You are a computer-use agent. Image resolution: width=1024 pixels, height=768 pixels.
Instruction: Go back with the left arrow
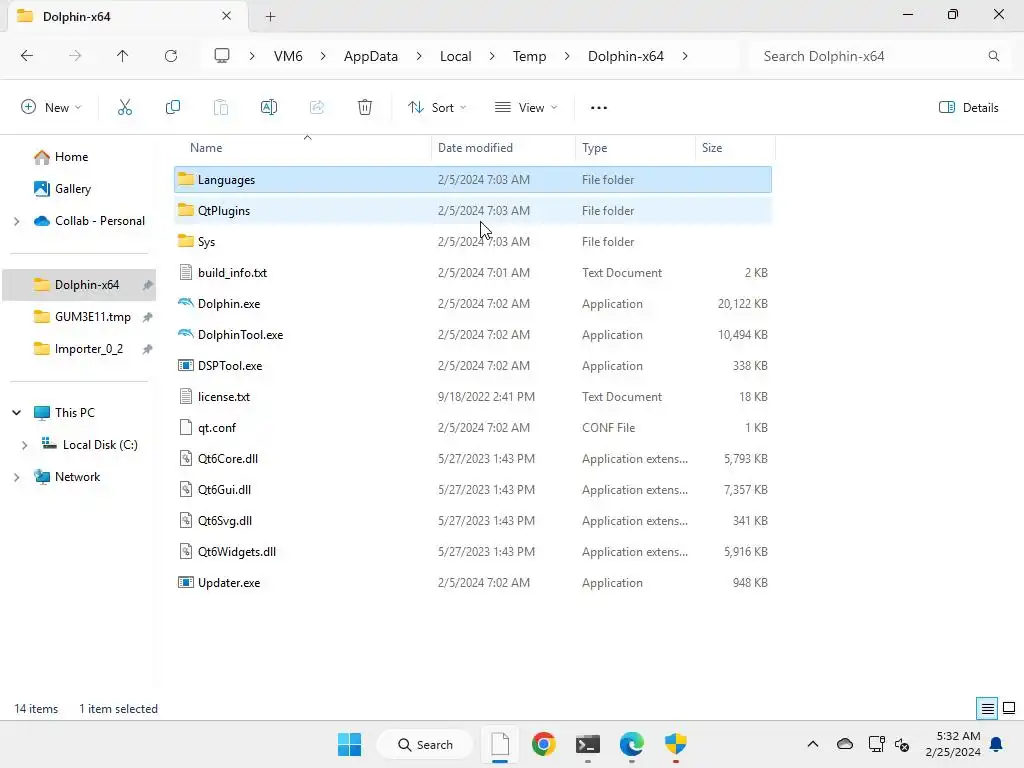pyautogui.click(x=27, y=56)
